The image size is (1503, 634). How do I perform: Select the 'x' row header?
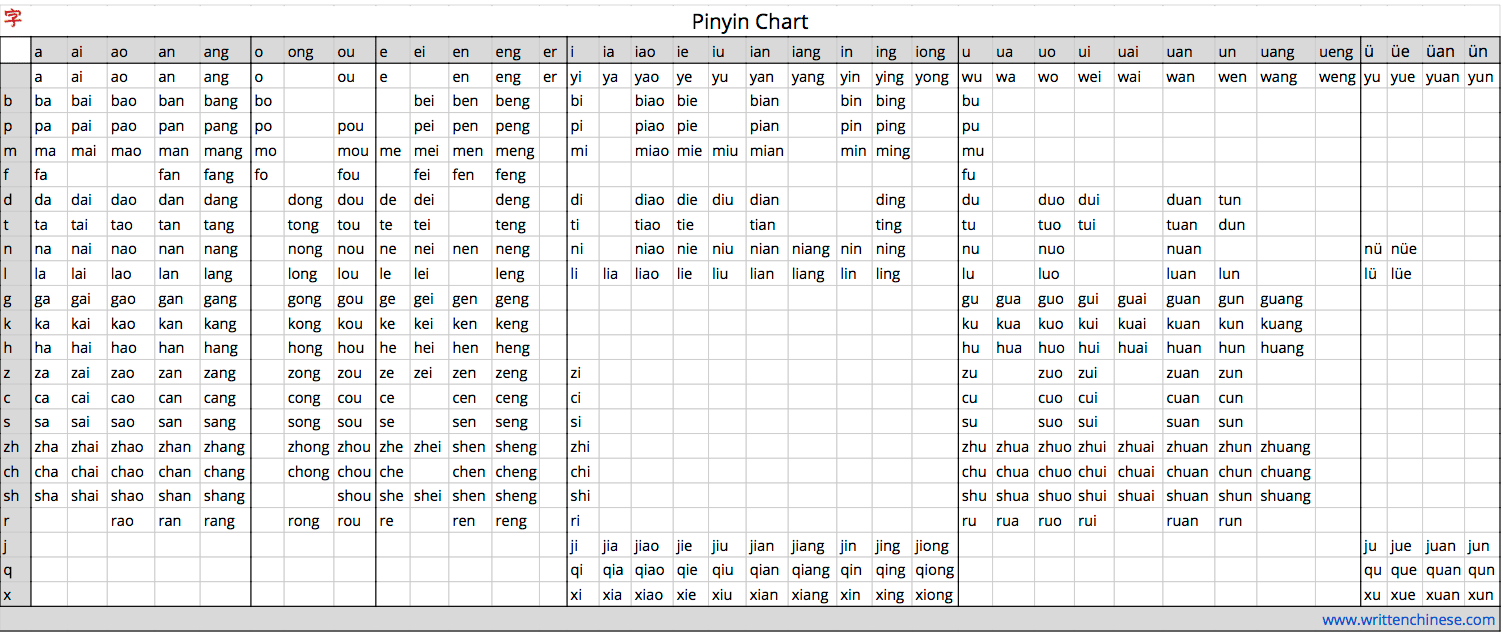8,595
